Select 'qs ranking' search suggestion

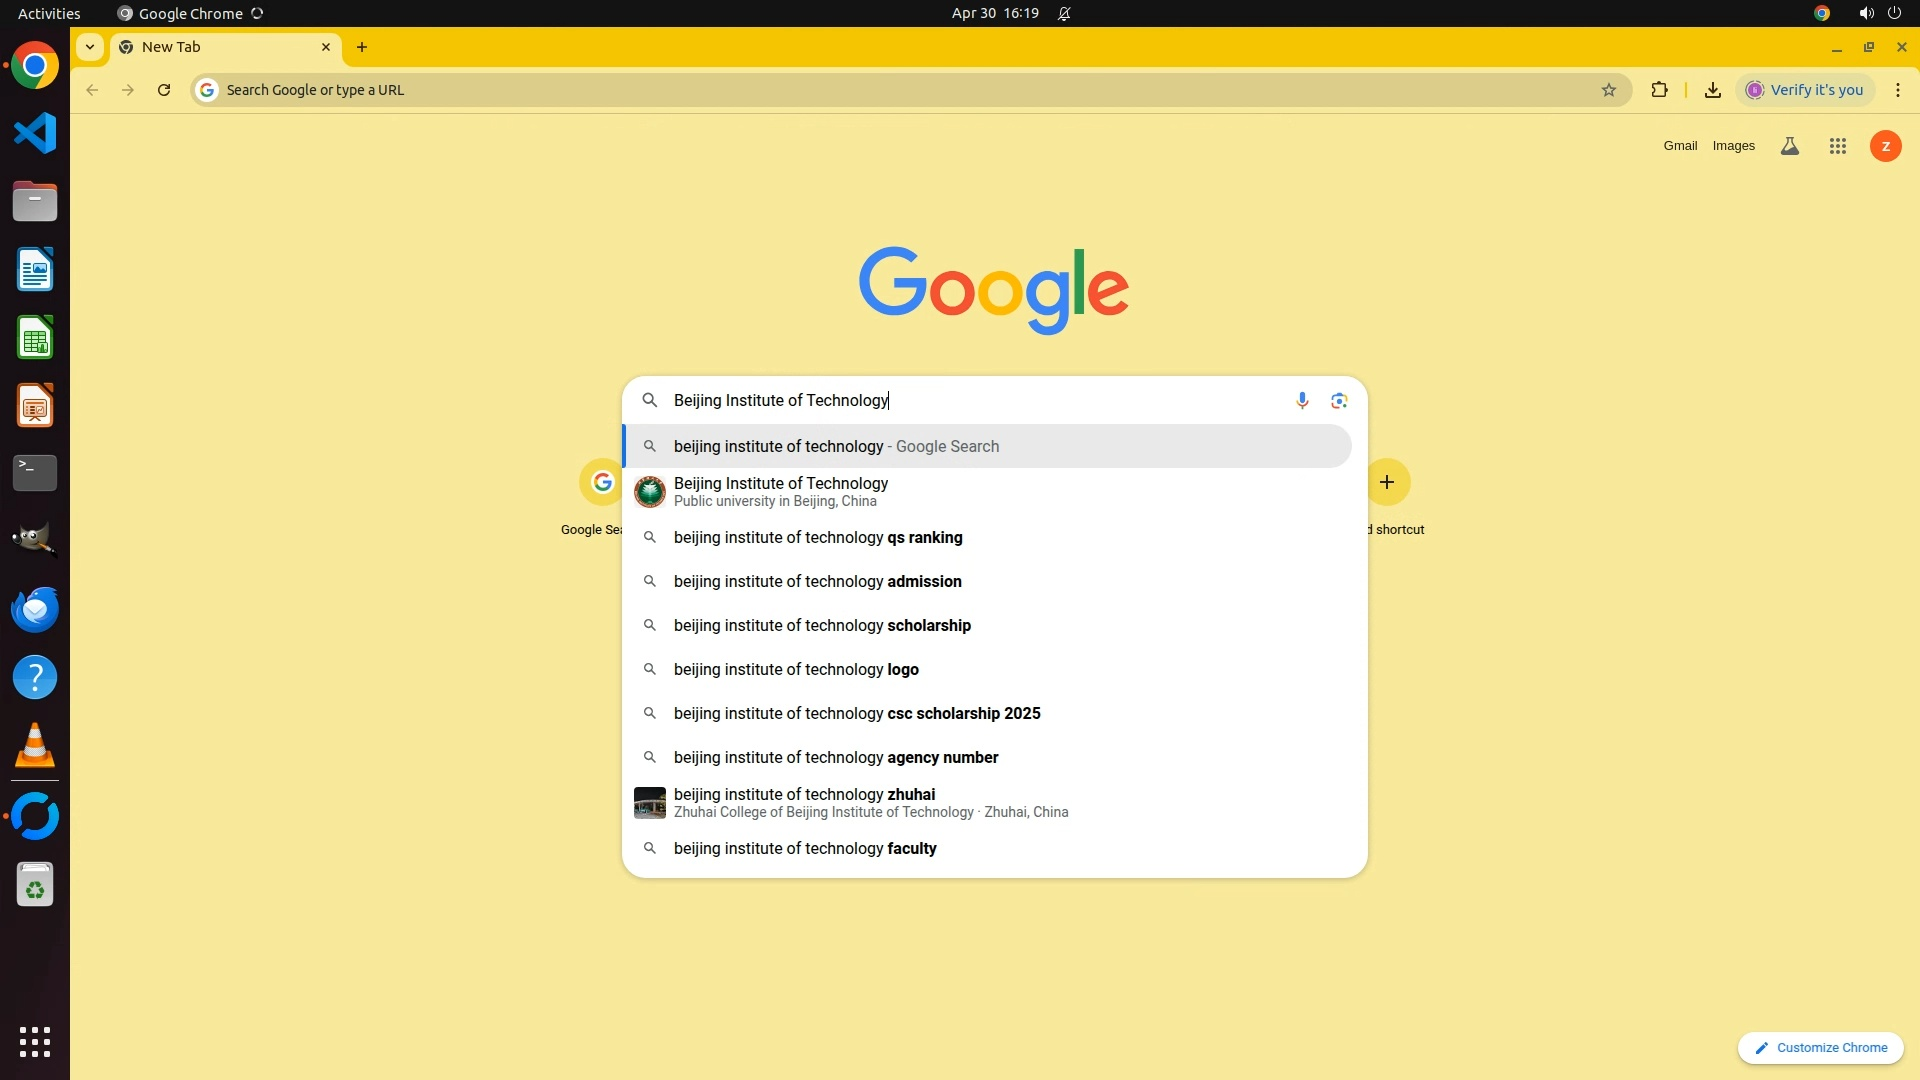(817, 538)
